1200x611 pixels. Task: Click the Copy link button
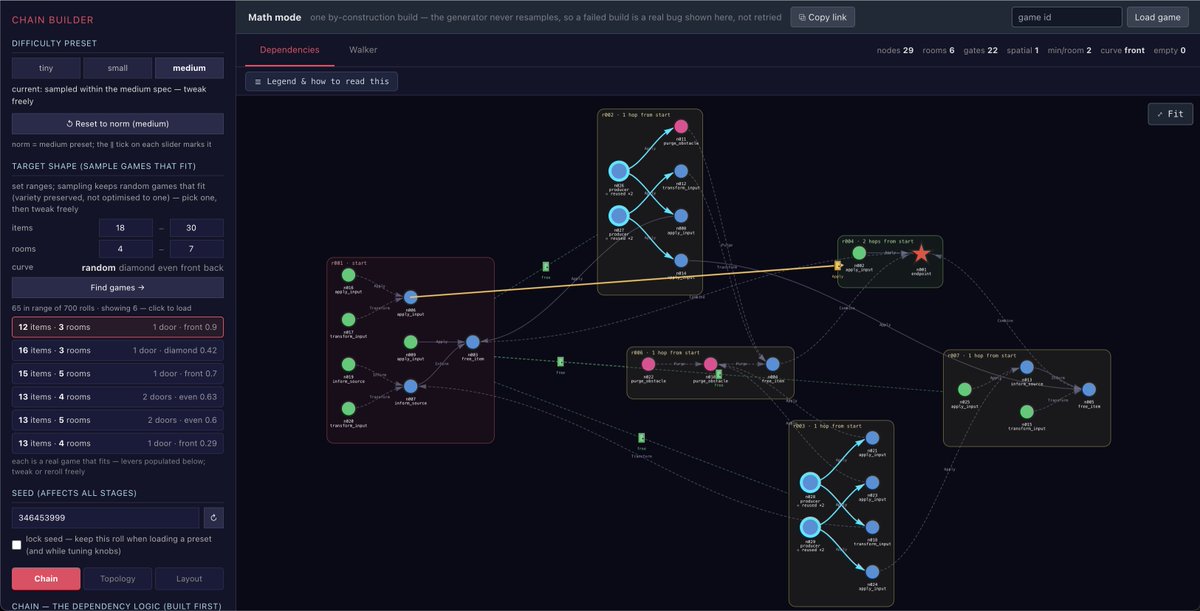click(x=822, y=17)
